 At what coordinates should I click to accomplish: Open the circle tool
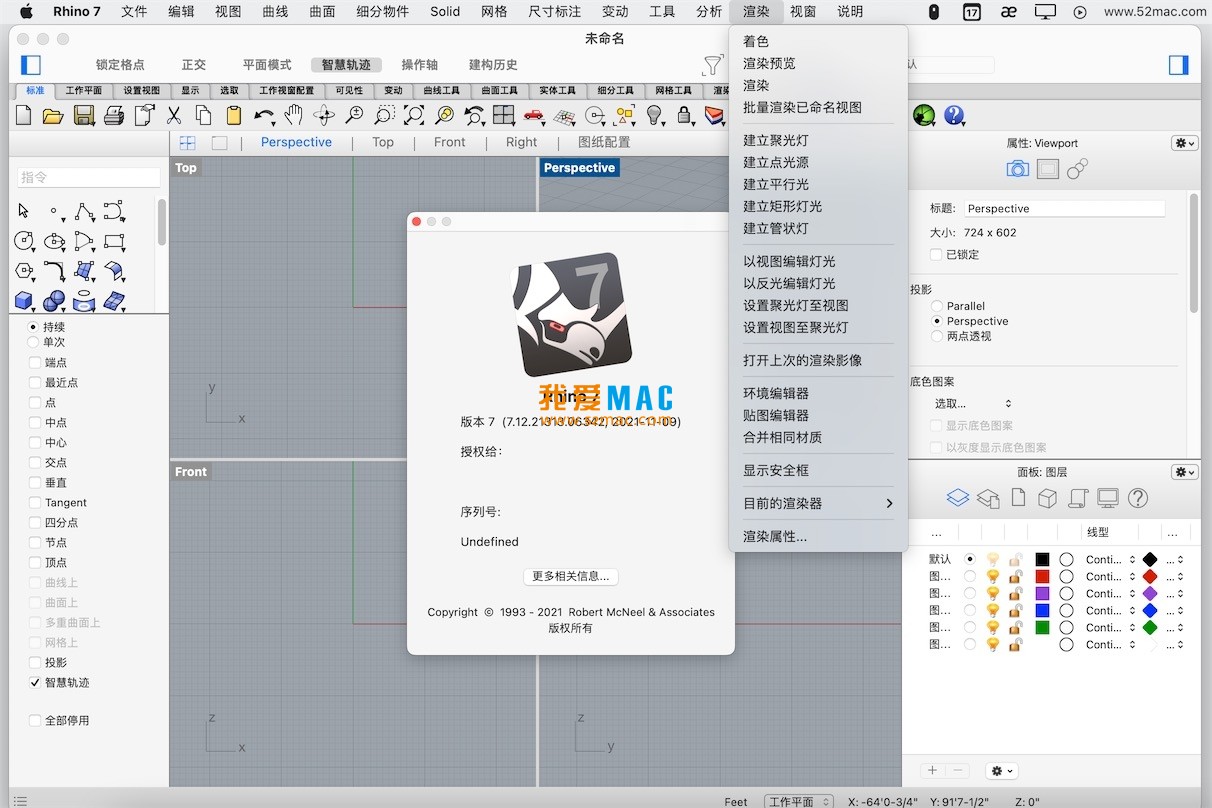tap(24, 241)
